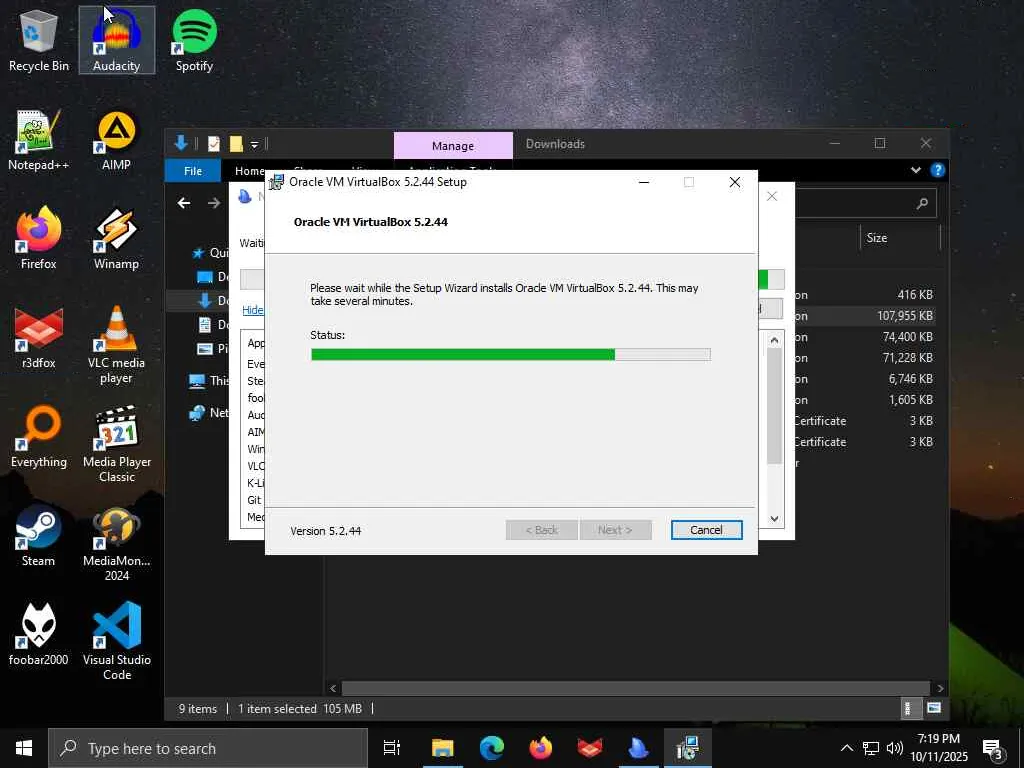The image size is (1024, 768).
Task: Select the Steam desktop shortcut
Action: point(39,537)
